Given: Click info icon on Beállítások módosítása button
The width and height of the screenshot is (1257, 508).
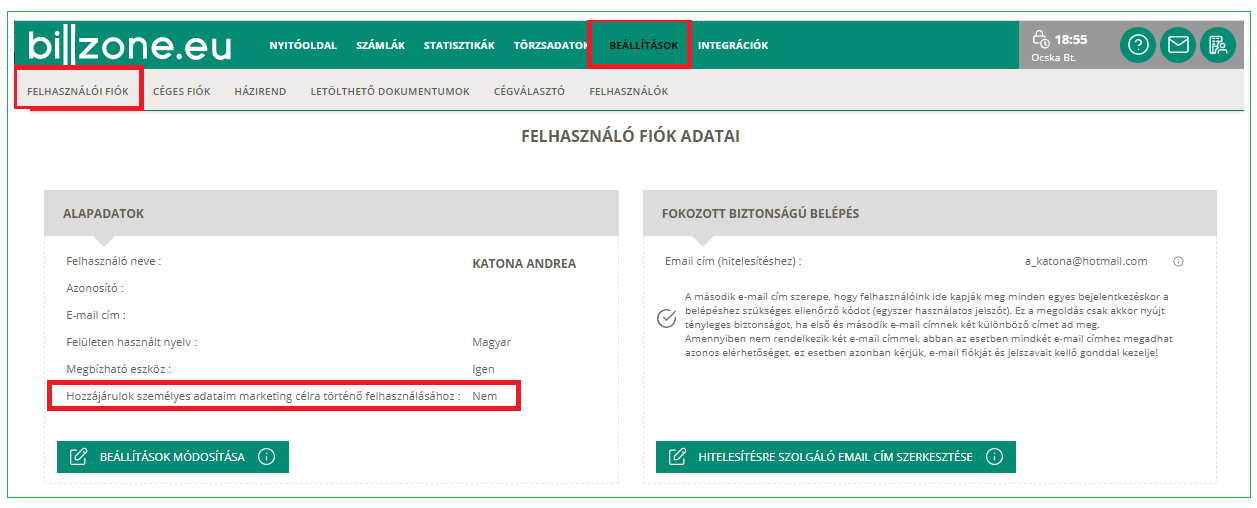Looking at the screenshot, I should (266, 457).
